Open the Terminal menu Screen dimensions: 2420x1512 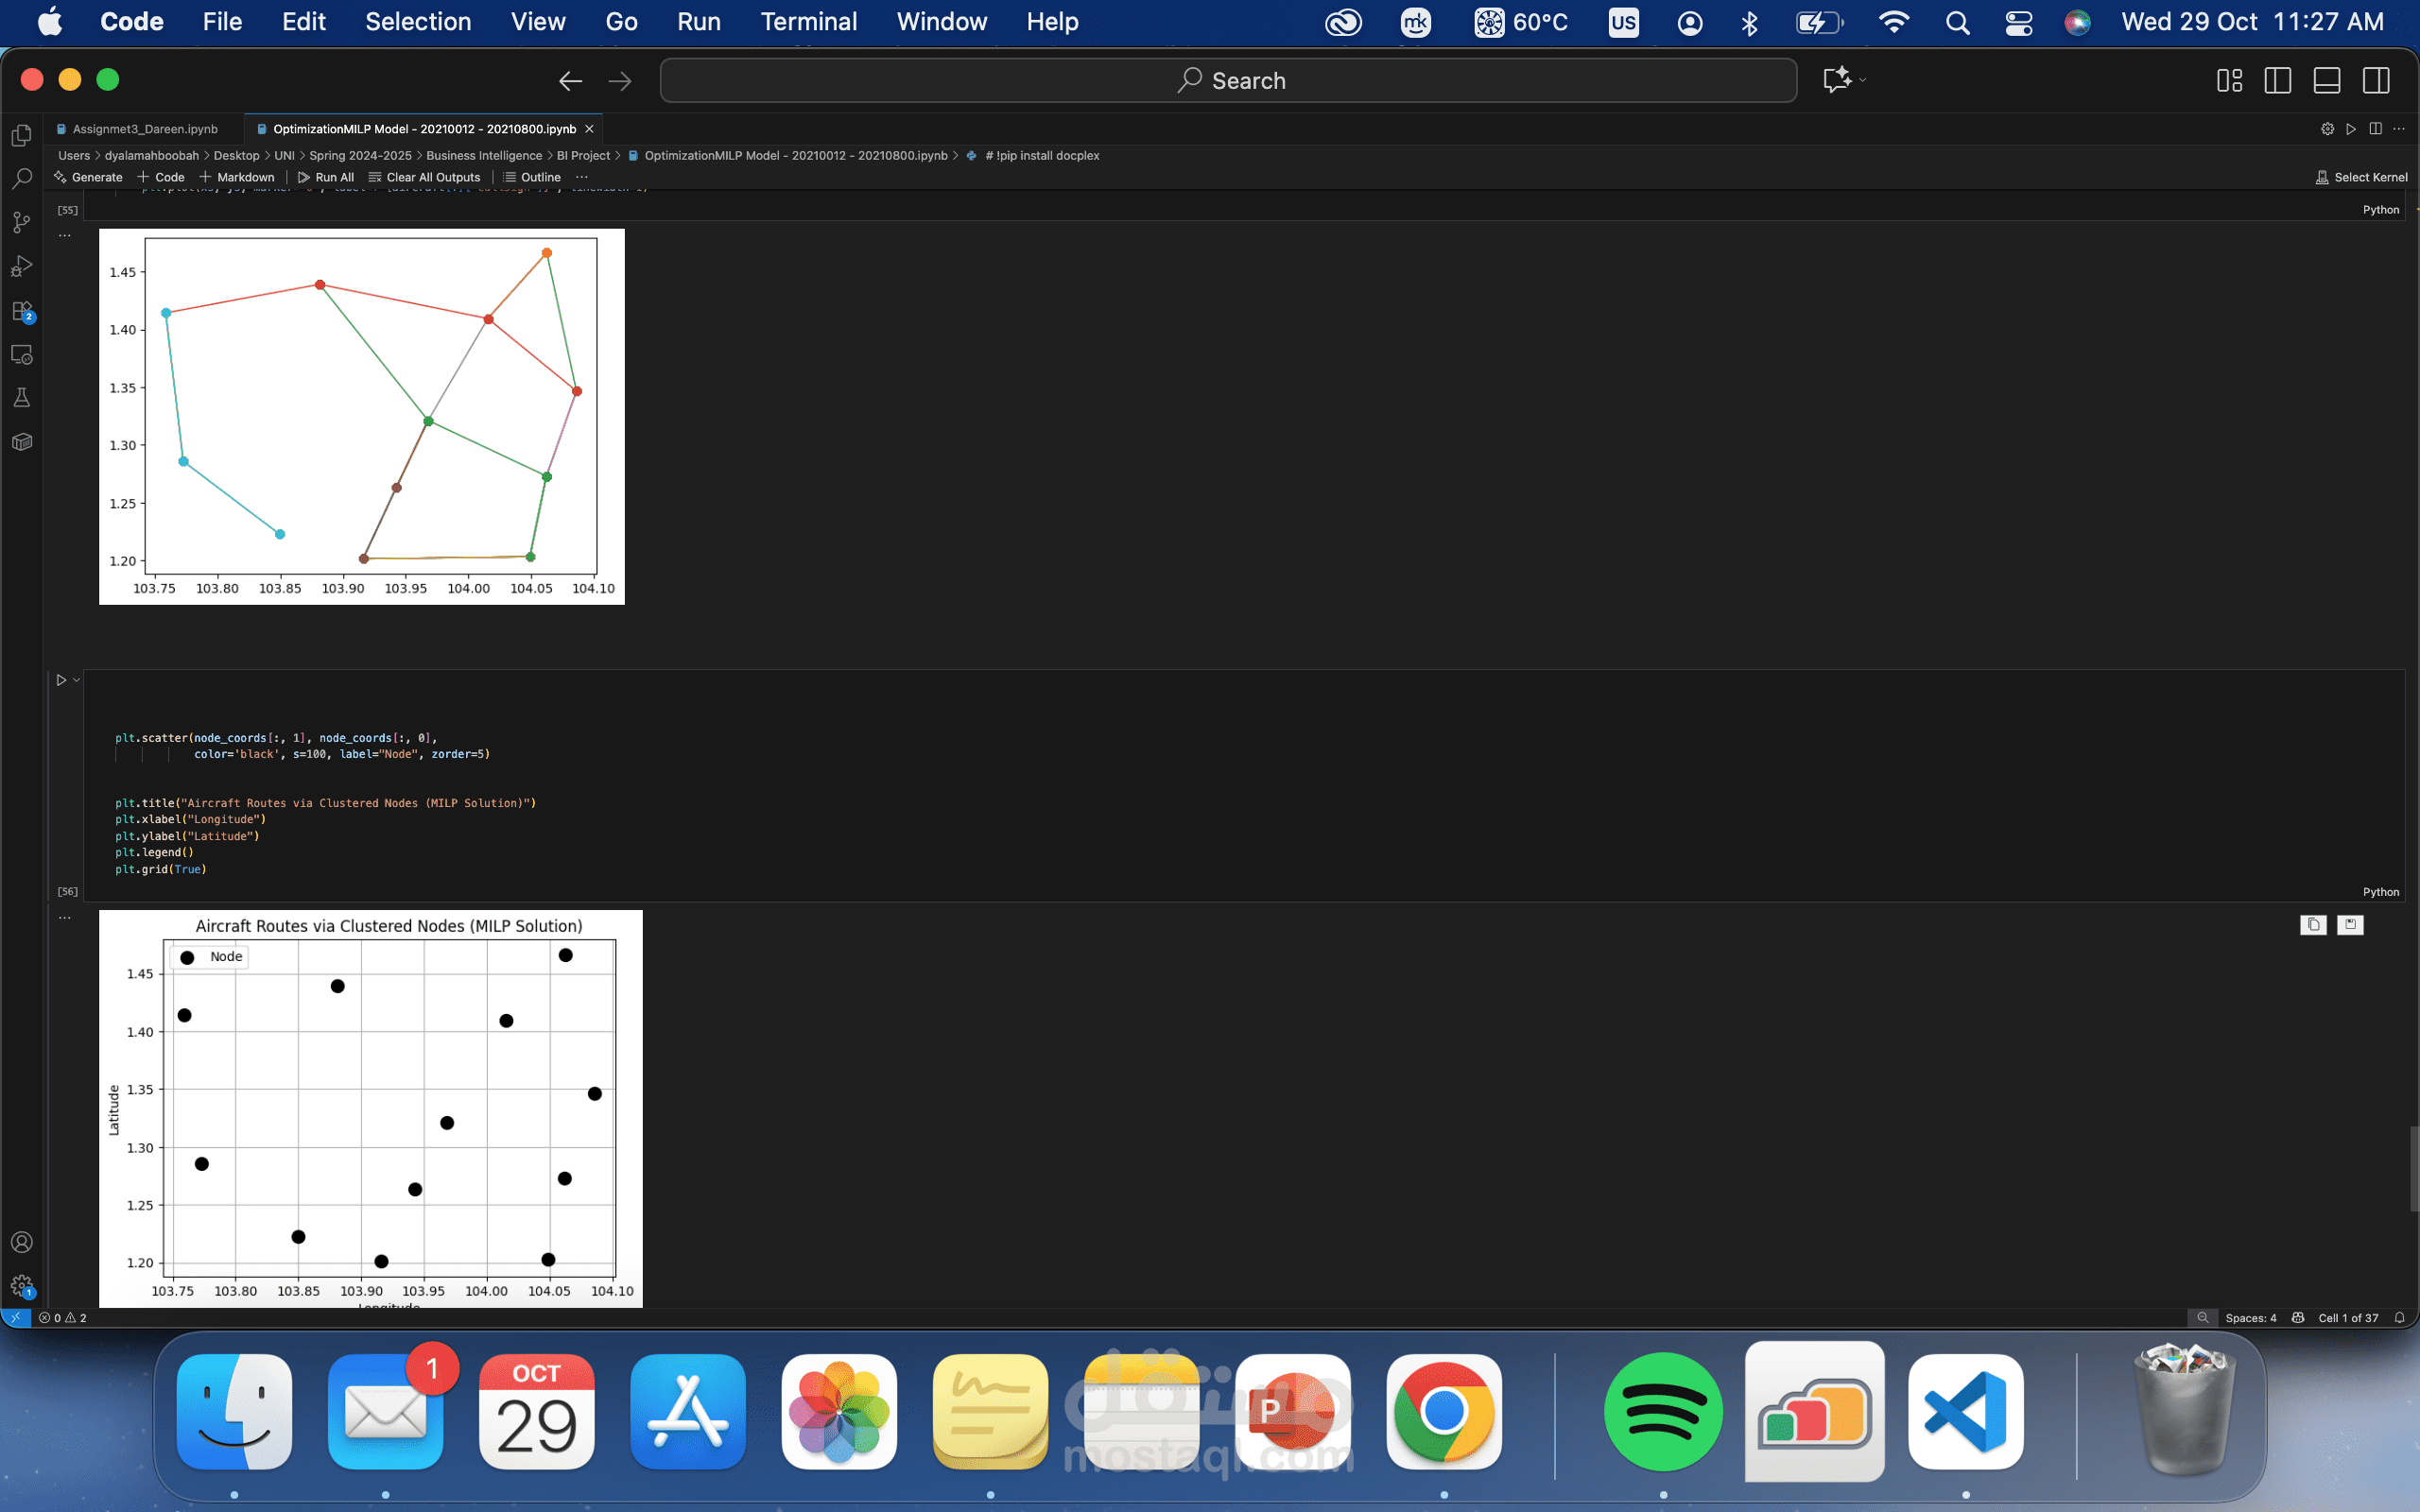pos(808,22)
